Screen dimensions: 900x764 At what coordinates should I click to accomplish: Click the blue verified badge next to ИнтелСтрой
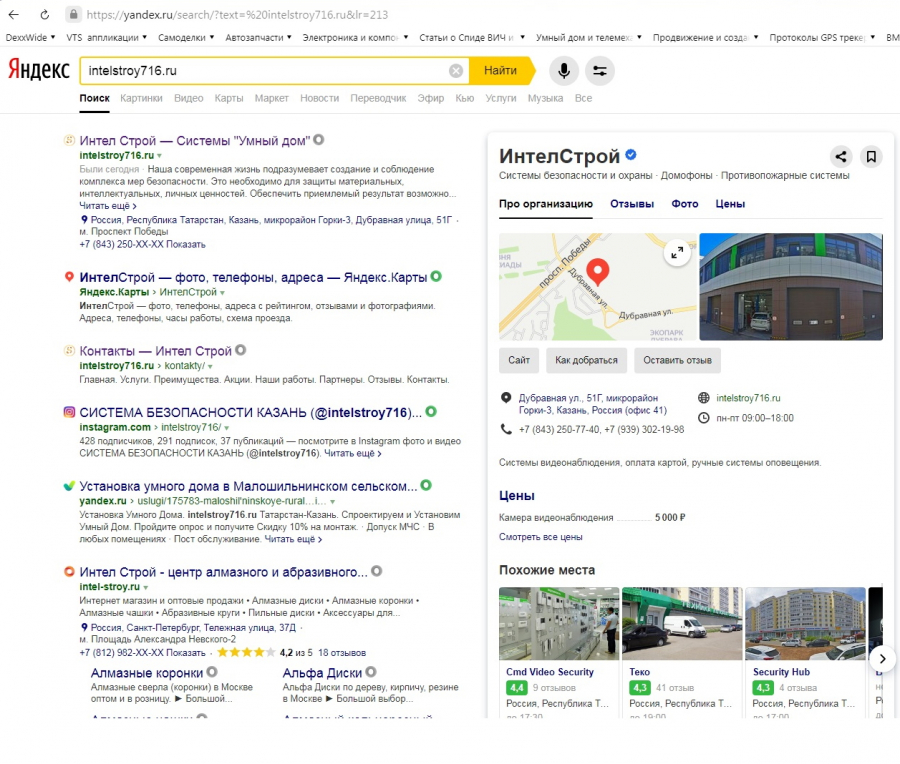(631, 154)
